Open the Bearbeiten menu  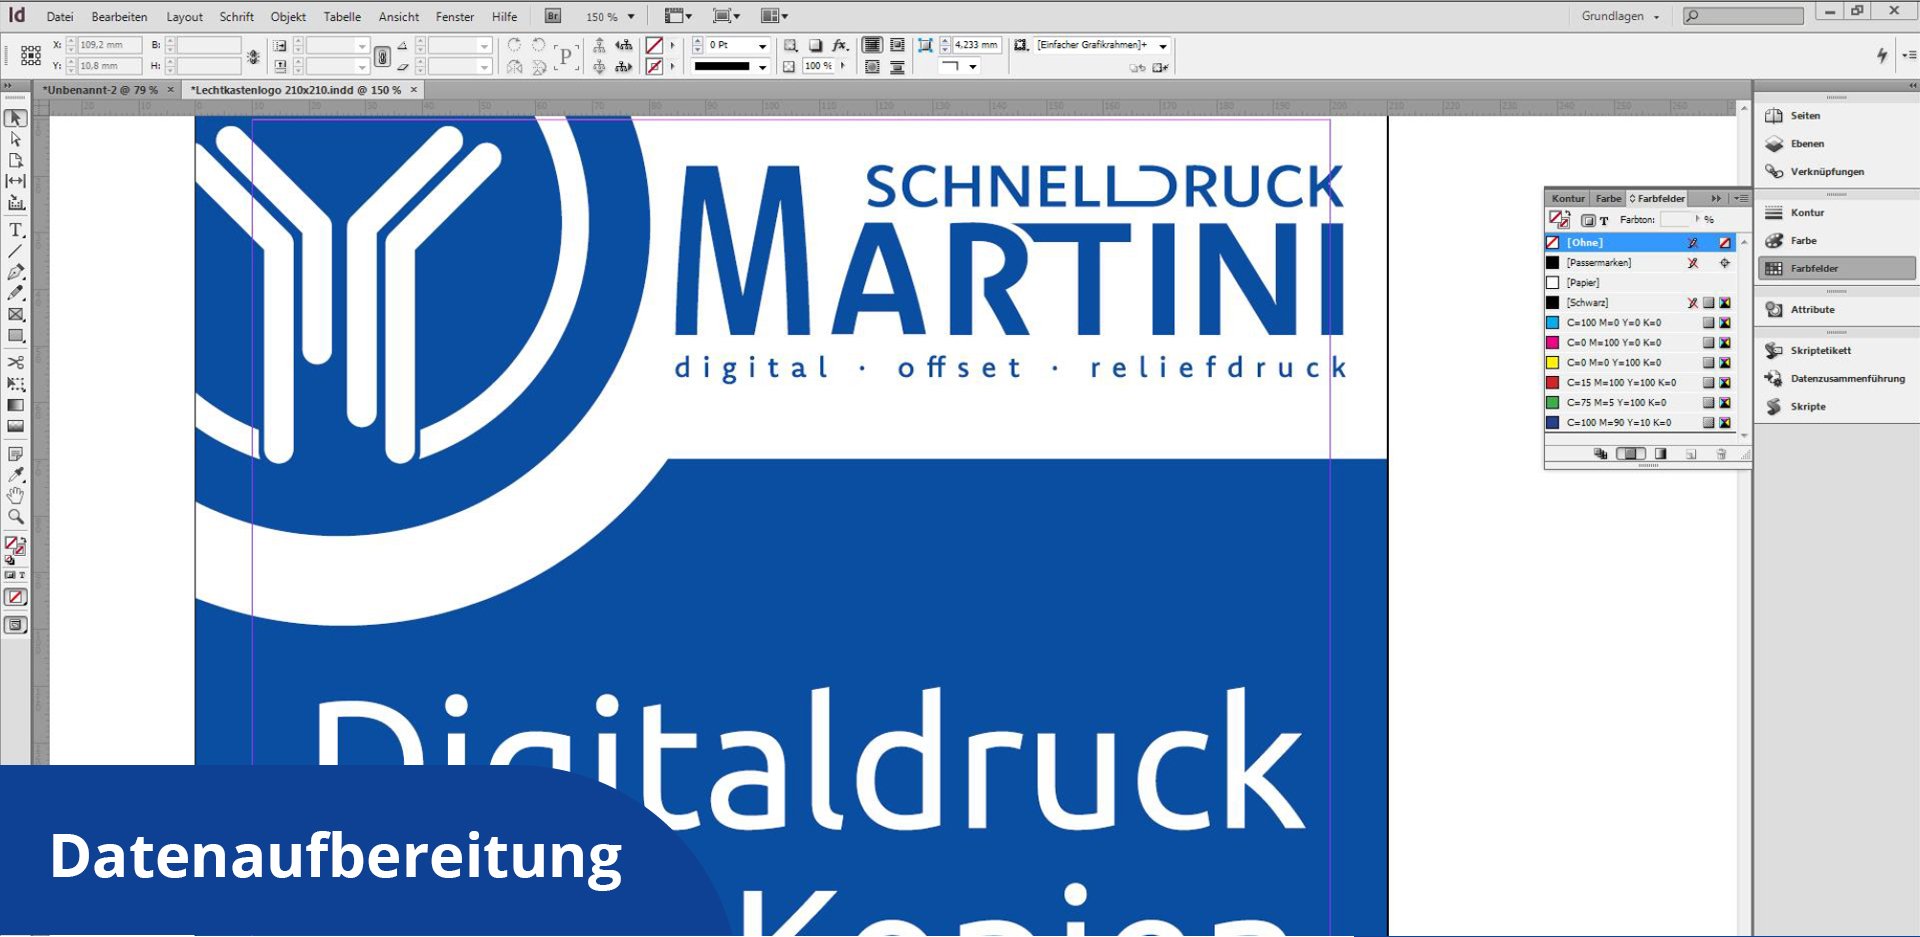pos(119,17)
